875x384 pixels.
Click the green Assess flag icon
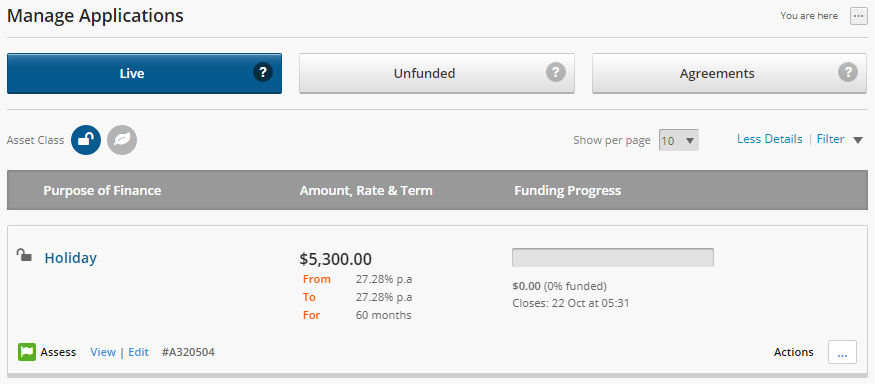click(27, 352)
